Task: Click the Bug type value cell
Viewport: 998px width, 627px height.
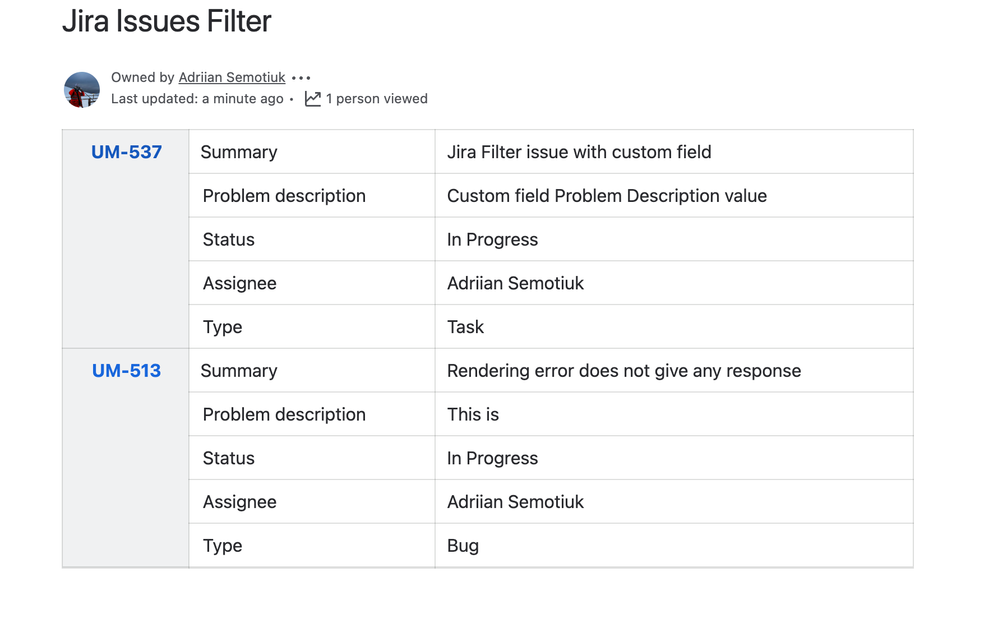Action: [x=674, y=546]
